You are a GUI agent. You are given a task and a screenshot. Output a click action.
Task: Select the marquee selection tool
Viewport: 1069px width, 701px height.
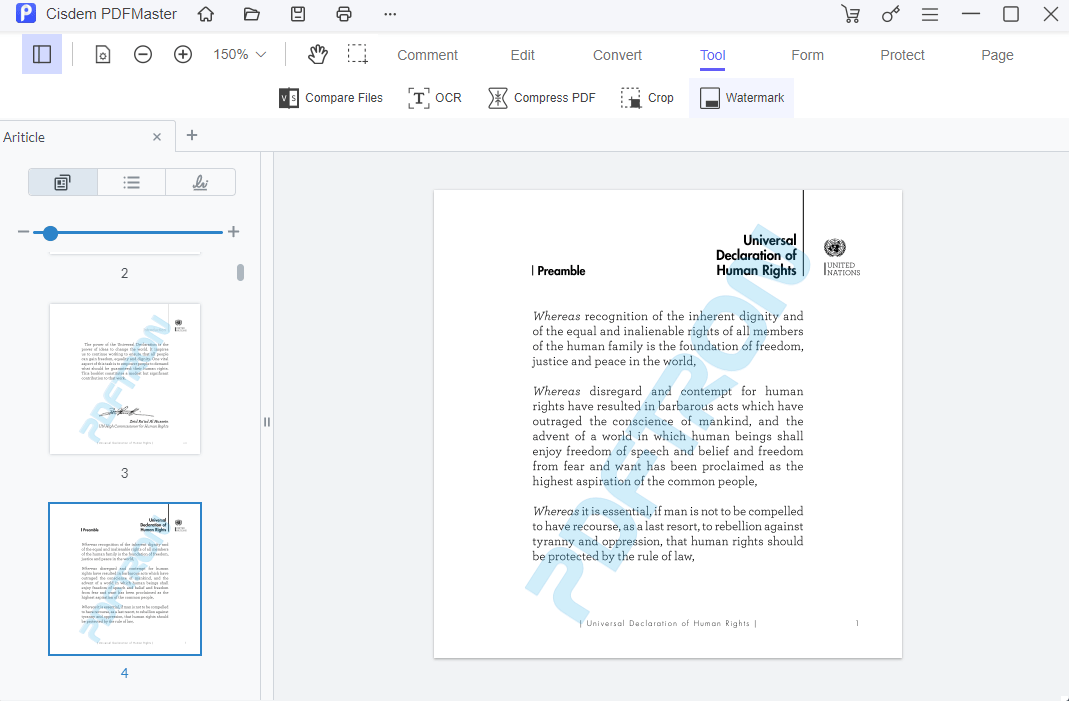pyautogui.click(x=357, y=54)
